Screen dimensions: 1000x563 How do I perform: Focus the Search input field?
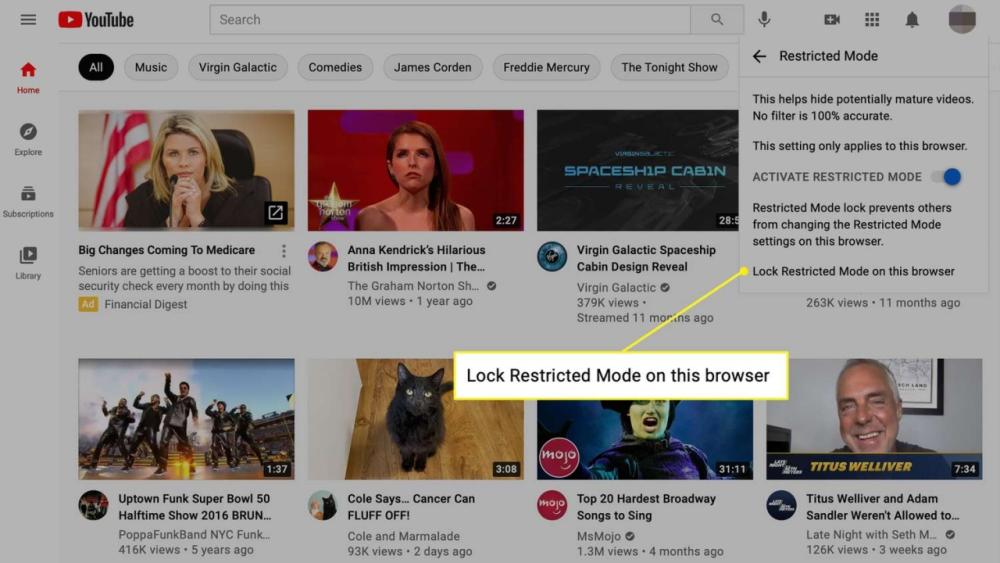point(450,20)
